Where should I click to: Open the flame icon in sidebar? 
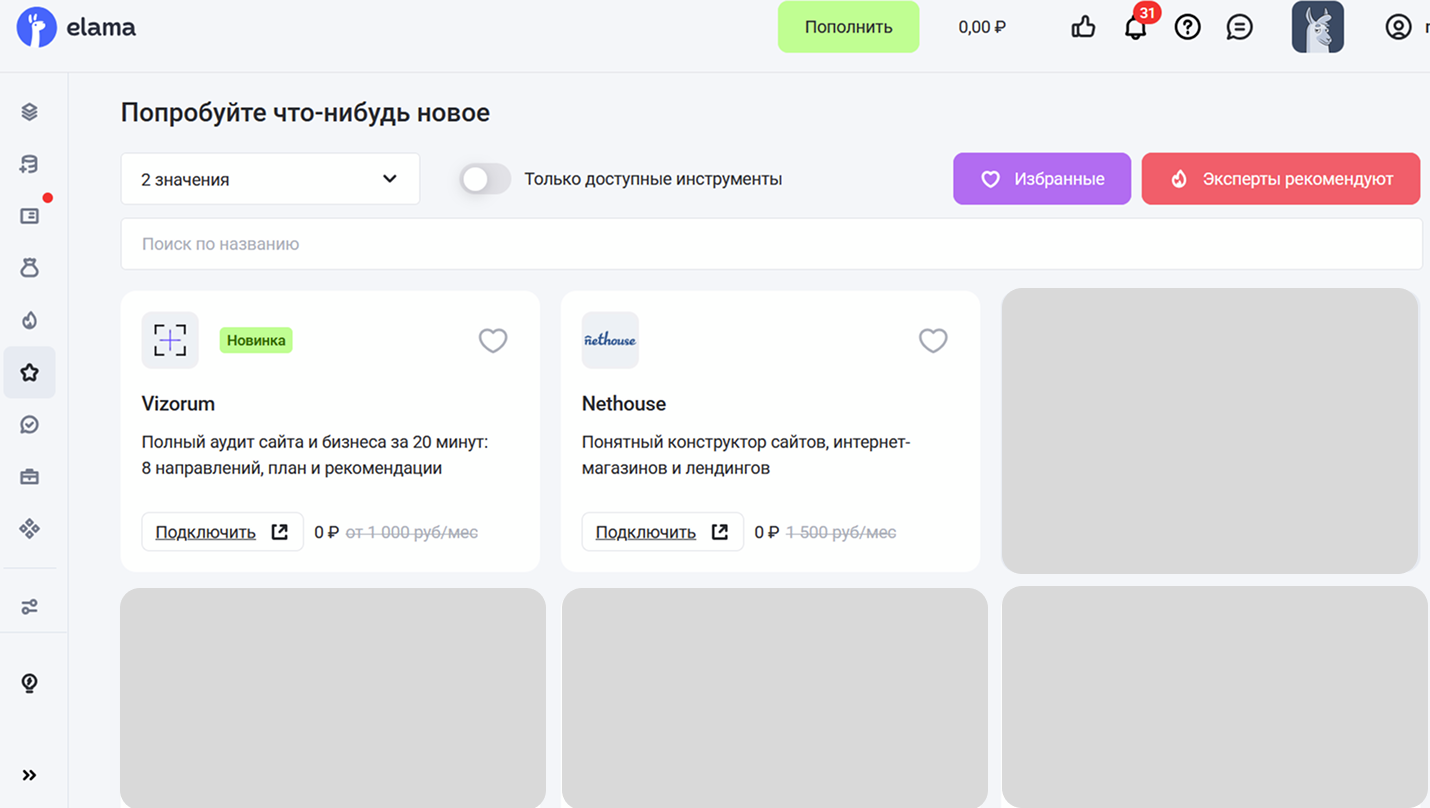30,320
